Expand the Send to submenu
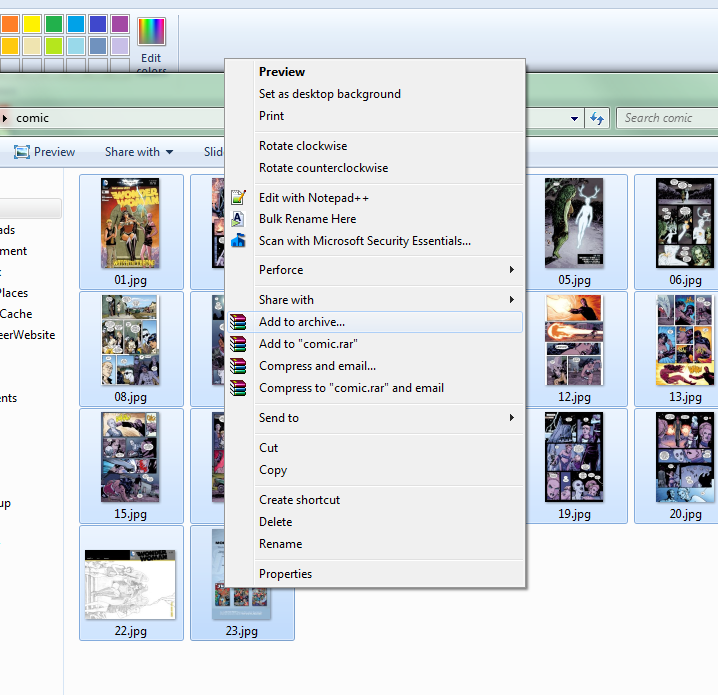The width and height of the screenshot is (718, 695). pyautogui.click(x=375, y=418)
